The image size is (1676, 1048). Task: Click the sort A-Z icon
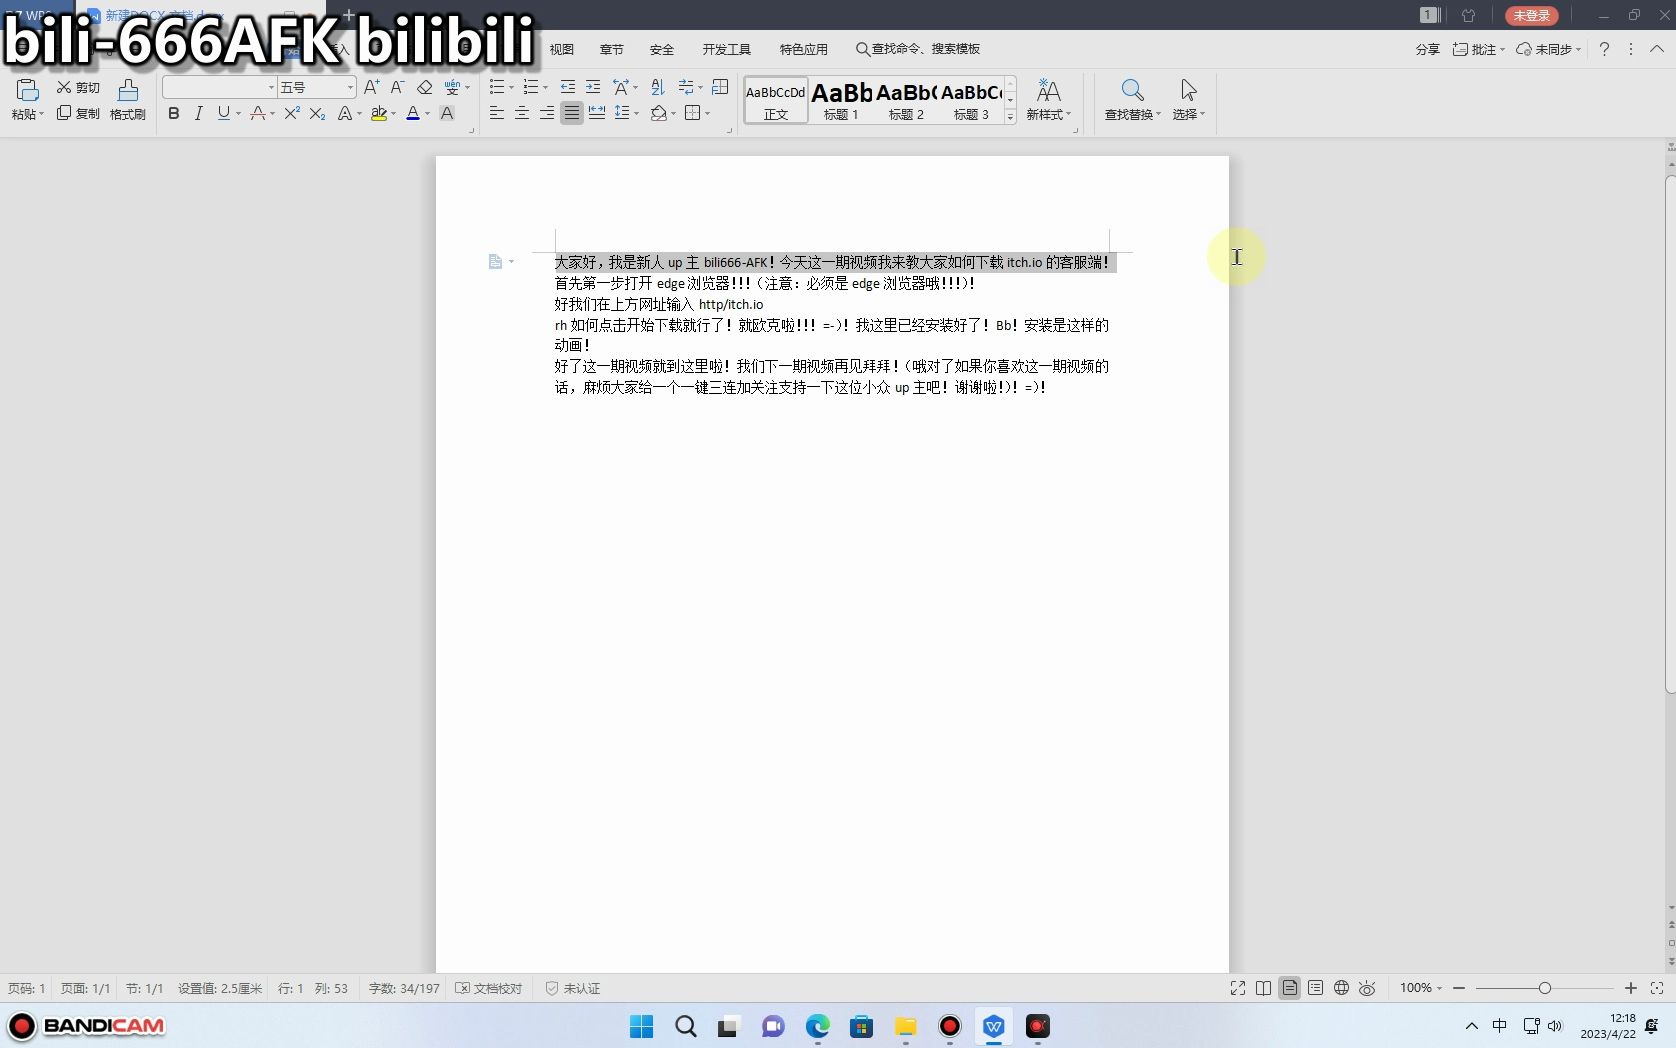coord(657,88)
